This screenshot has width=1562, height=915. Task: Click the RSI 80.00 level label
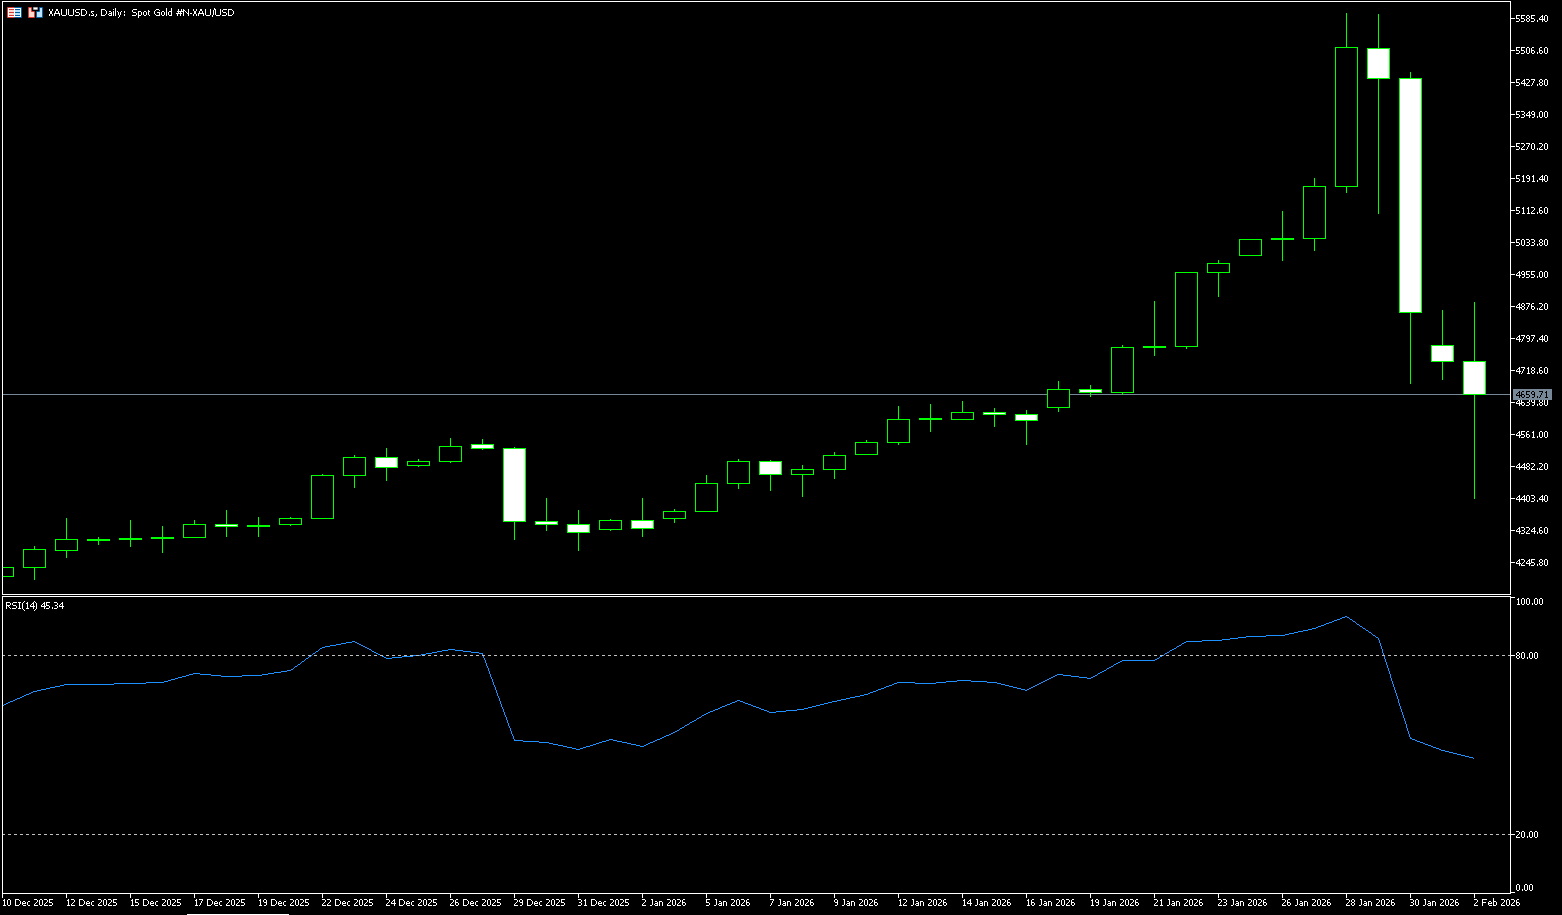point(1527,656)
